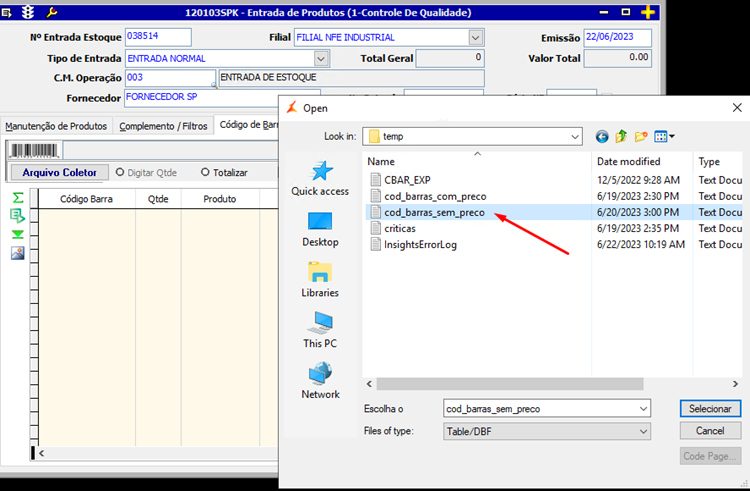Click the Nº Entrada Estoque field

click(x=158, y=37)
